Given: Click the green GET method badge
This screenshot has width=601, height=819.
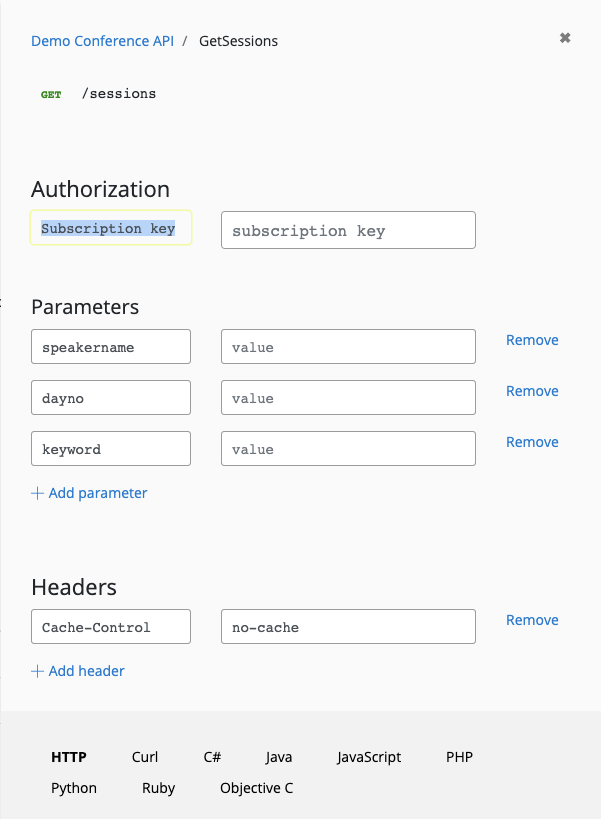Looking at the screenshot, I should 50,93.
